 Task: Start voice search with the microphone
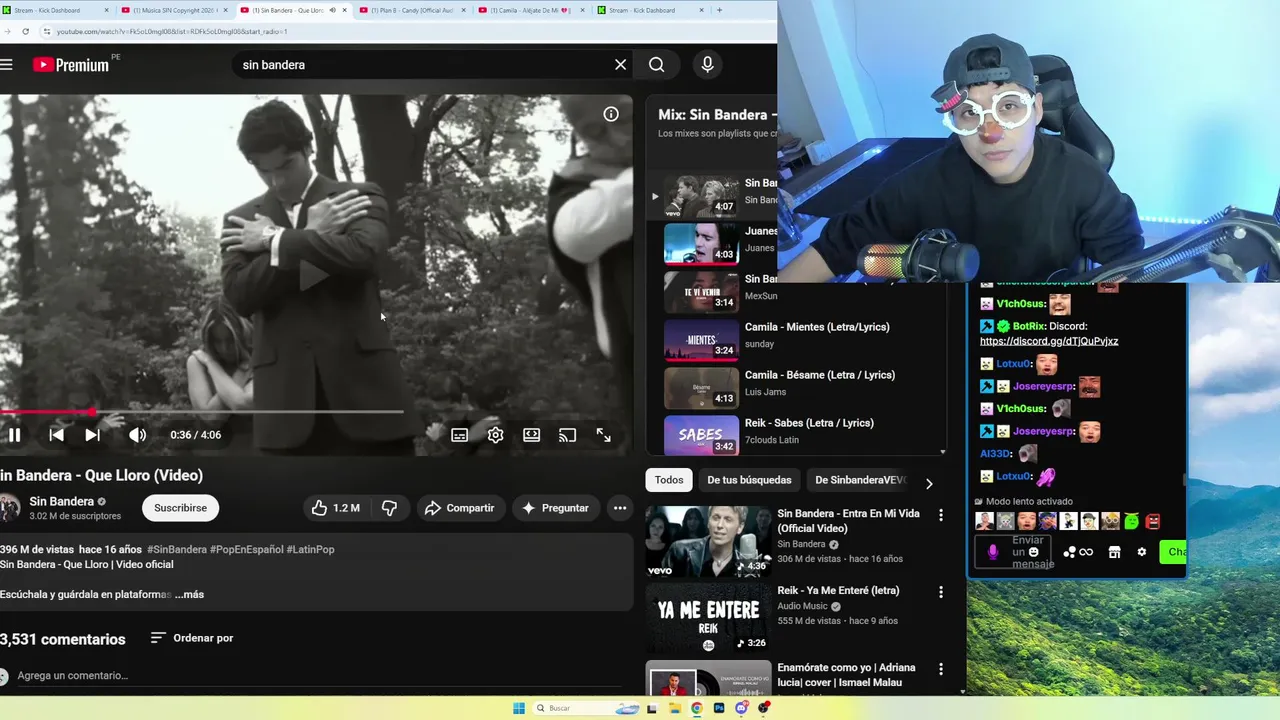[707, 65]
